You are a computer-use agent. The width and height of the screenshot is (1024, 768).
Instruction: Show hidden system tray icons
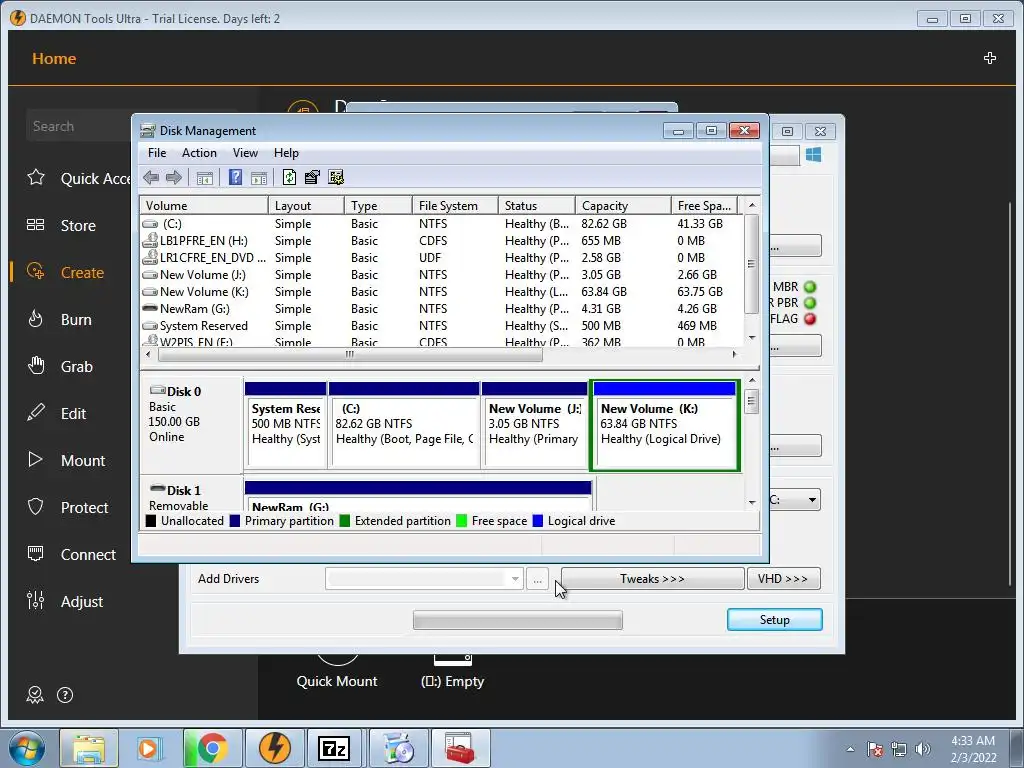coord(850,749)
